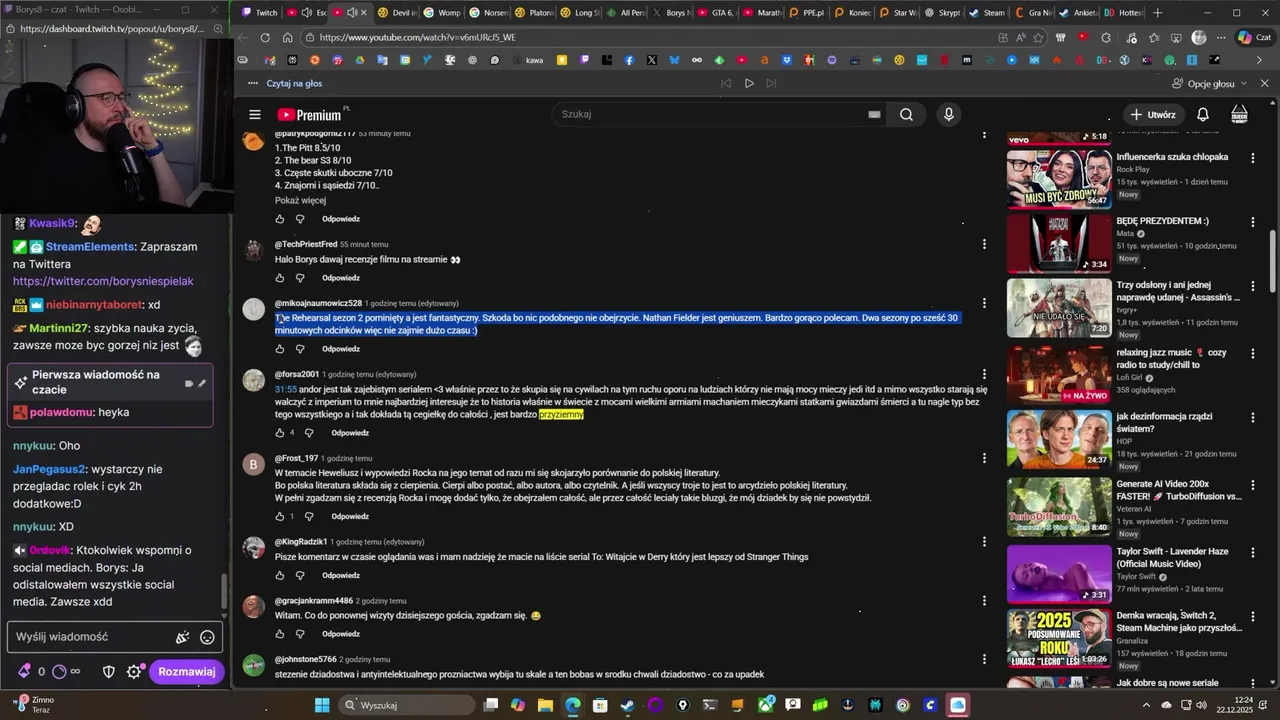This screenshot has height=720, width=1280.
Task: Open menu for Influencerka szuka chłopaka video
Action: coord(1253,158)
